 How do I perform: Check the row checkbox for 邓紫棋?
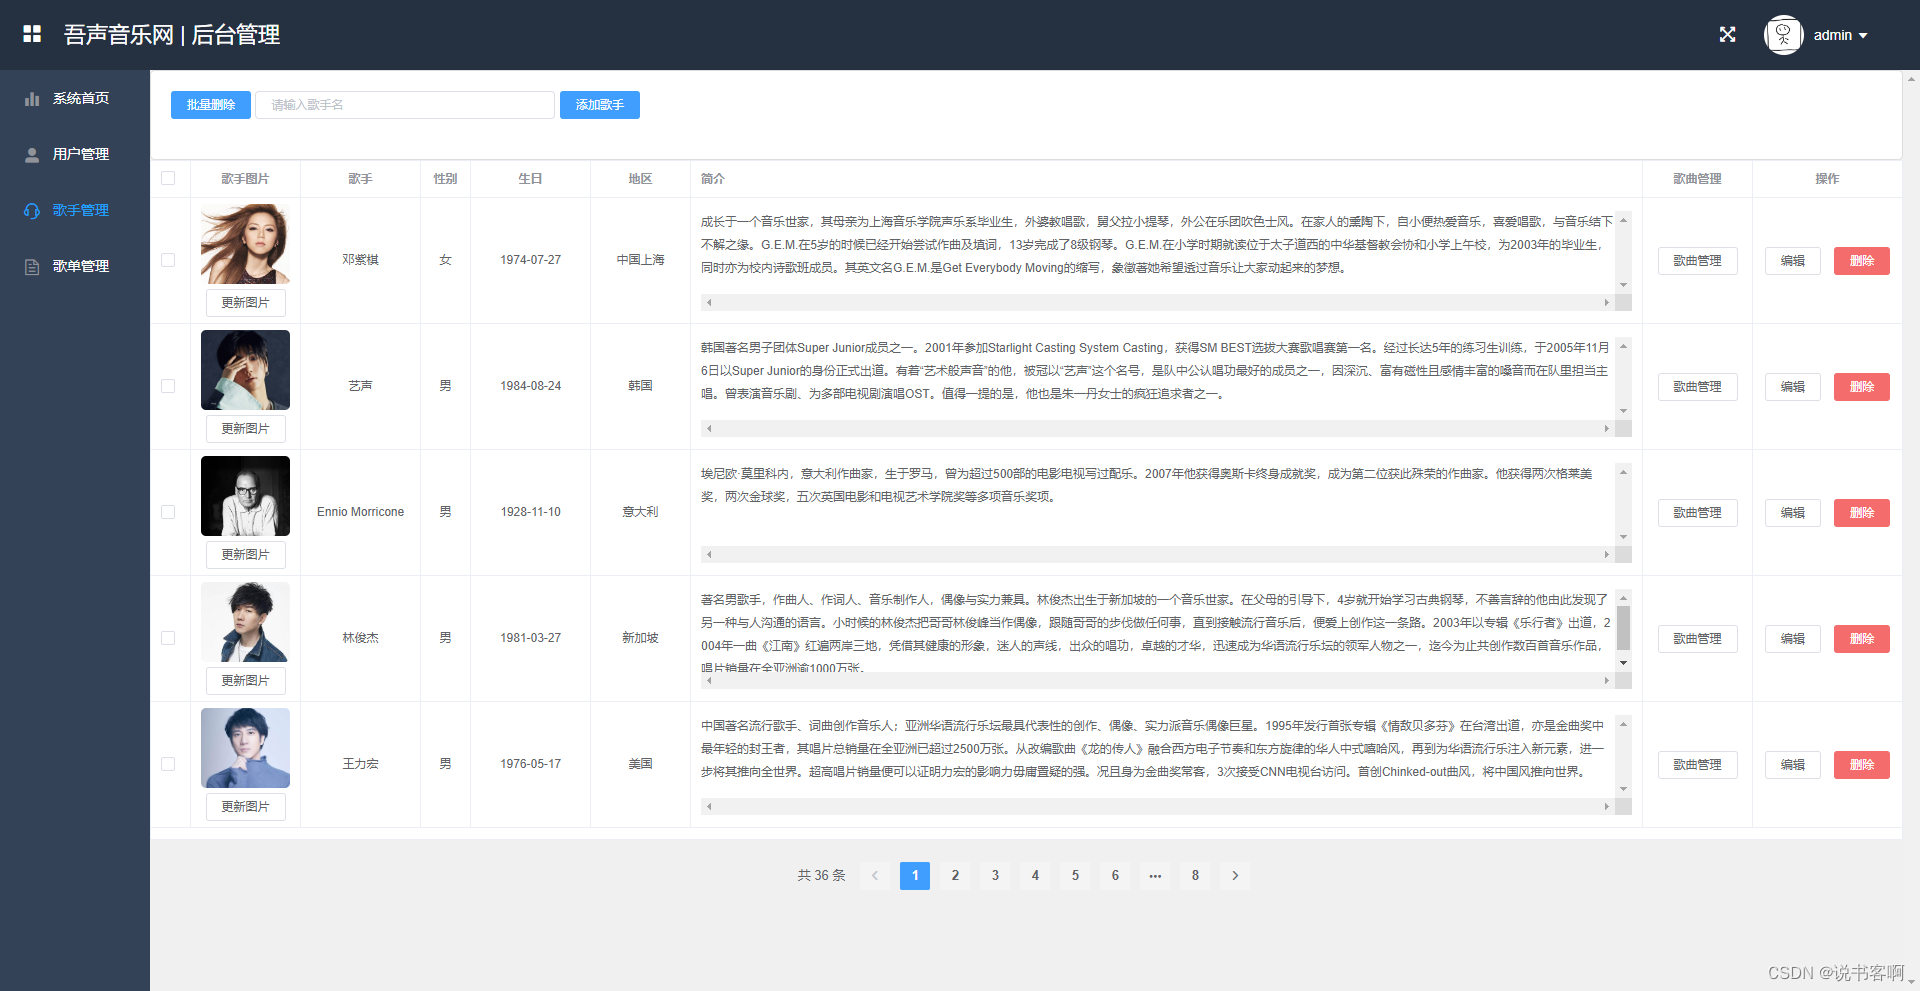pyautogui.click(x=168, y=260)
